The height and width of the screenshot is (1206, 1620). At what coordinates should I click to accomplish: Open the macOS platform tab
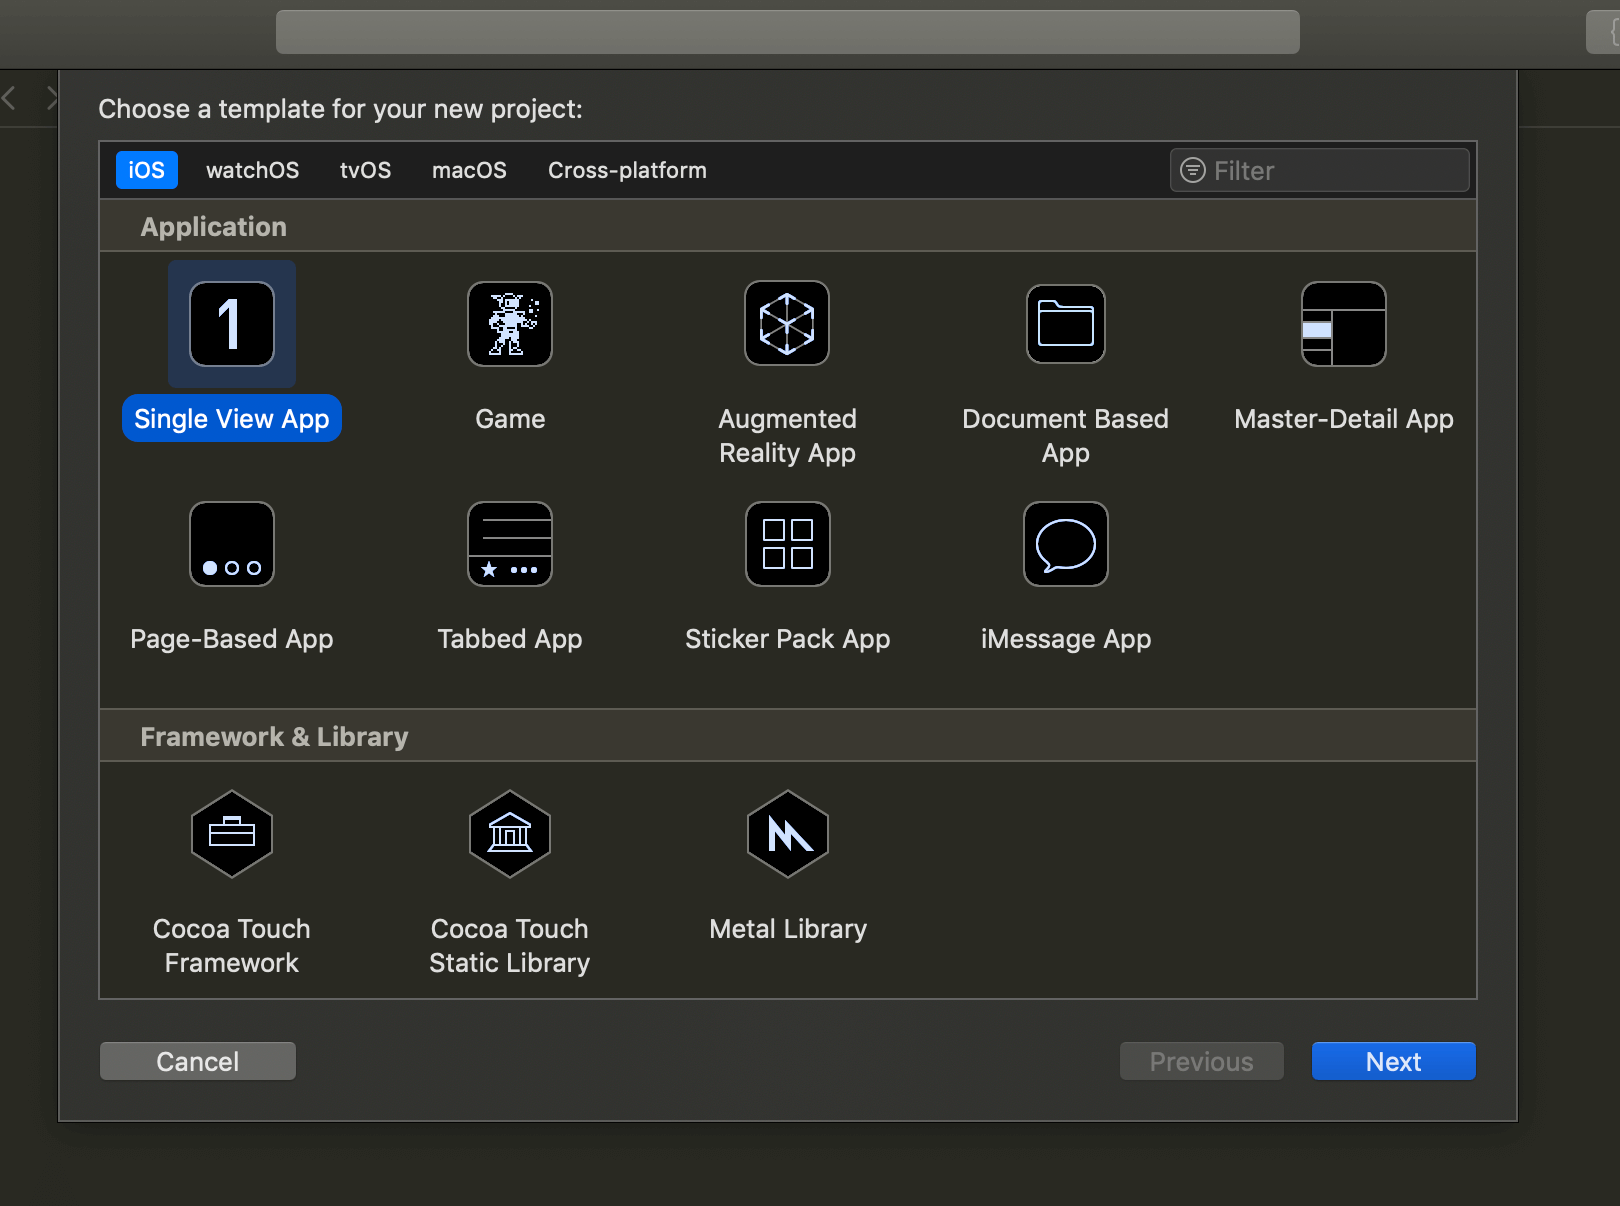pyautogui.click(x=469, y=170)
